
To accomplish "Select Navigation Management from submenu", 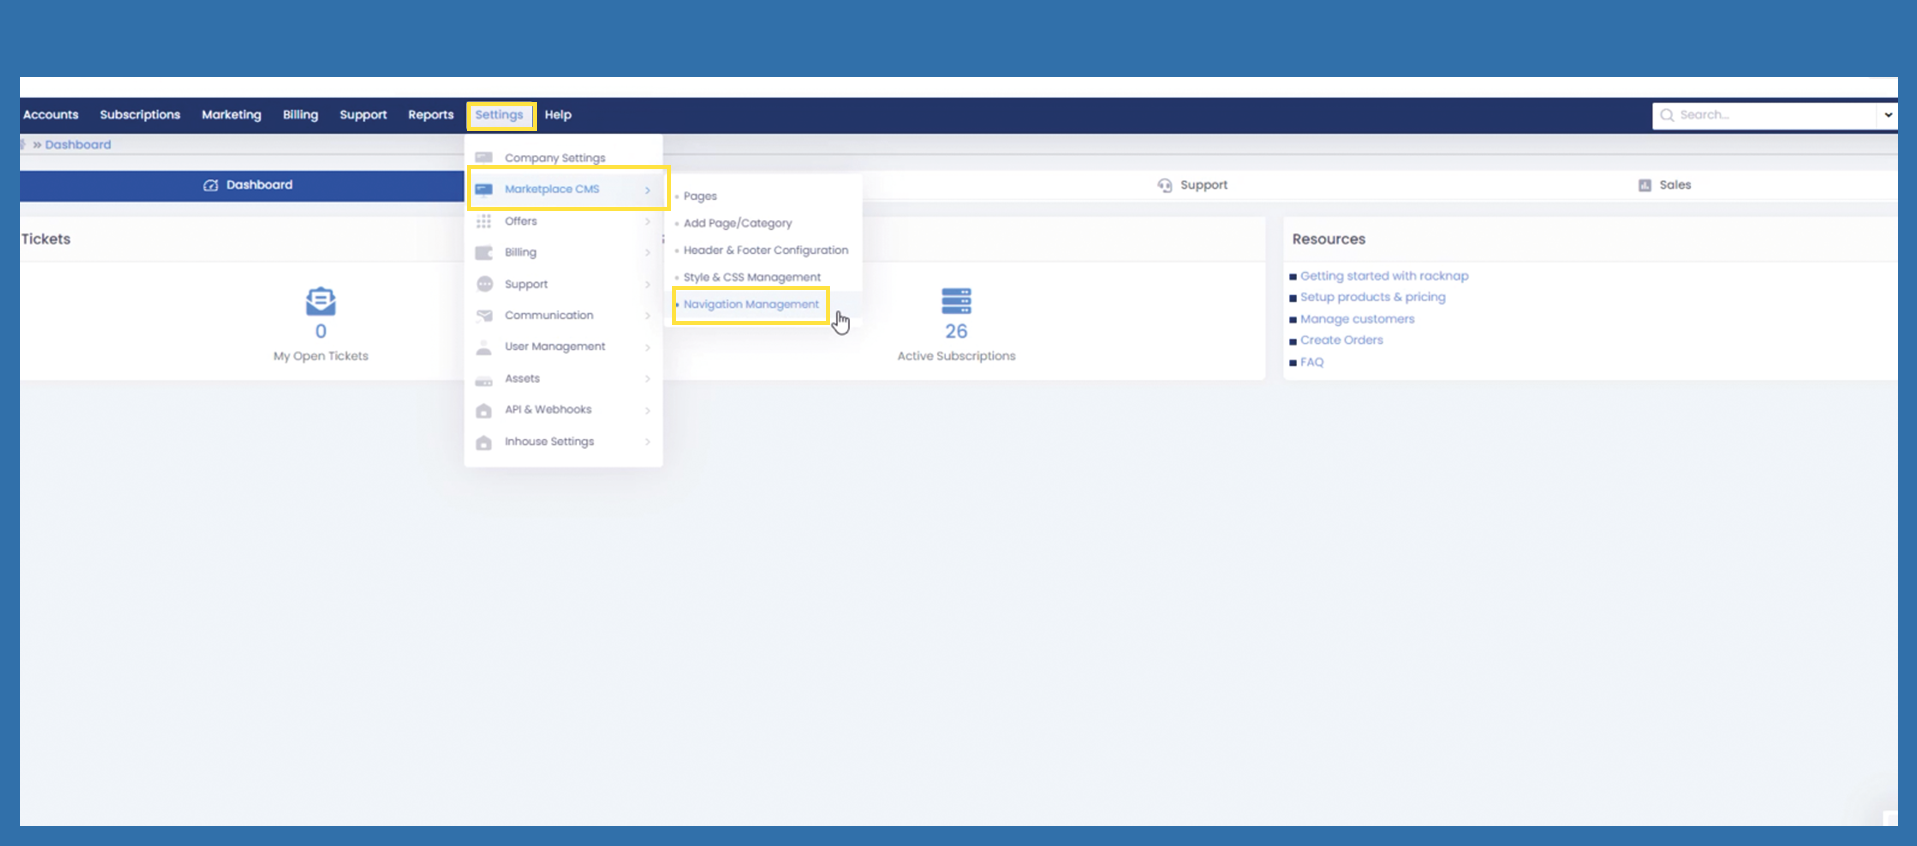I will (x=751, y=305).
